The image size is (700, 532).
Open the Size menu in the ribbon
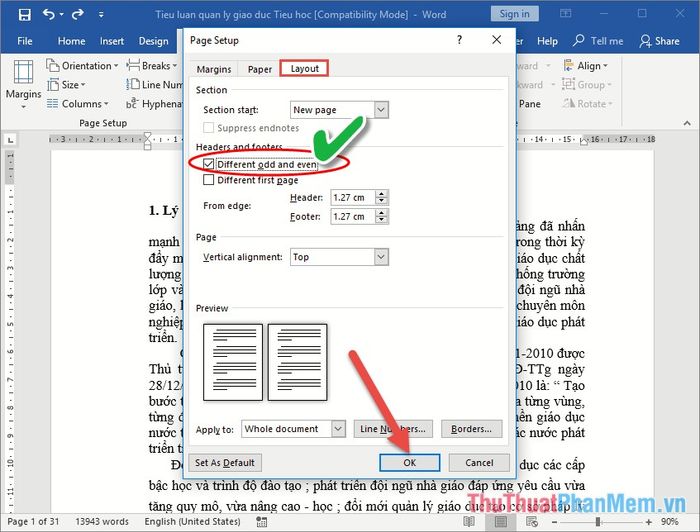[x=67, y=84]
